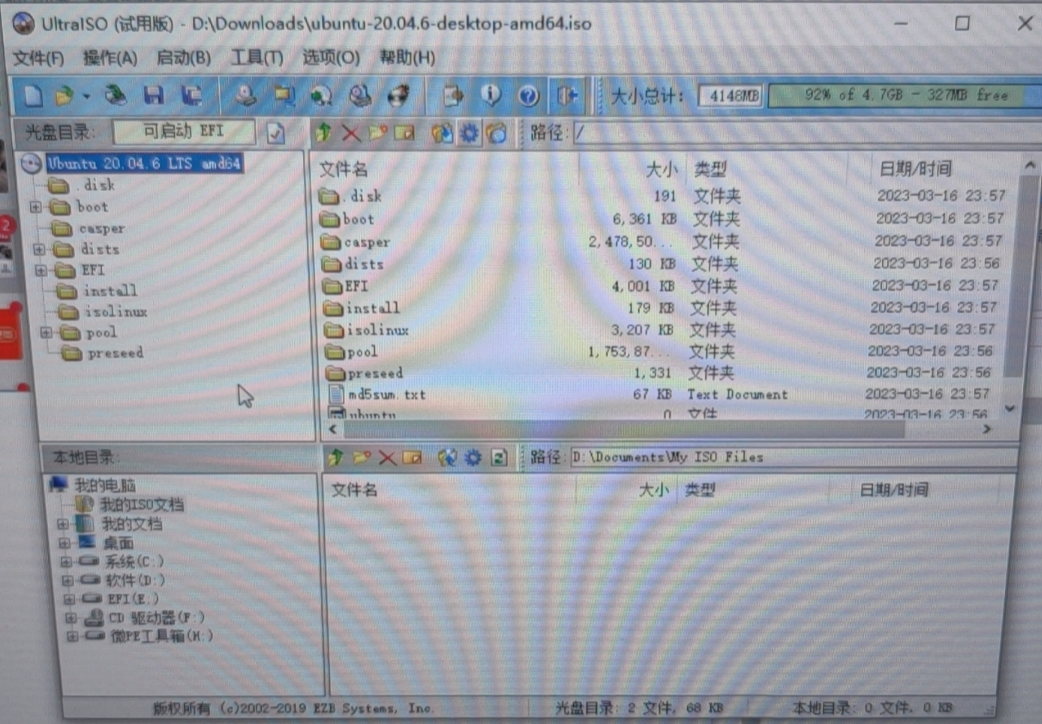Click the New image file icon

coord(33,96)
